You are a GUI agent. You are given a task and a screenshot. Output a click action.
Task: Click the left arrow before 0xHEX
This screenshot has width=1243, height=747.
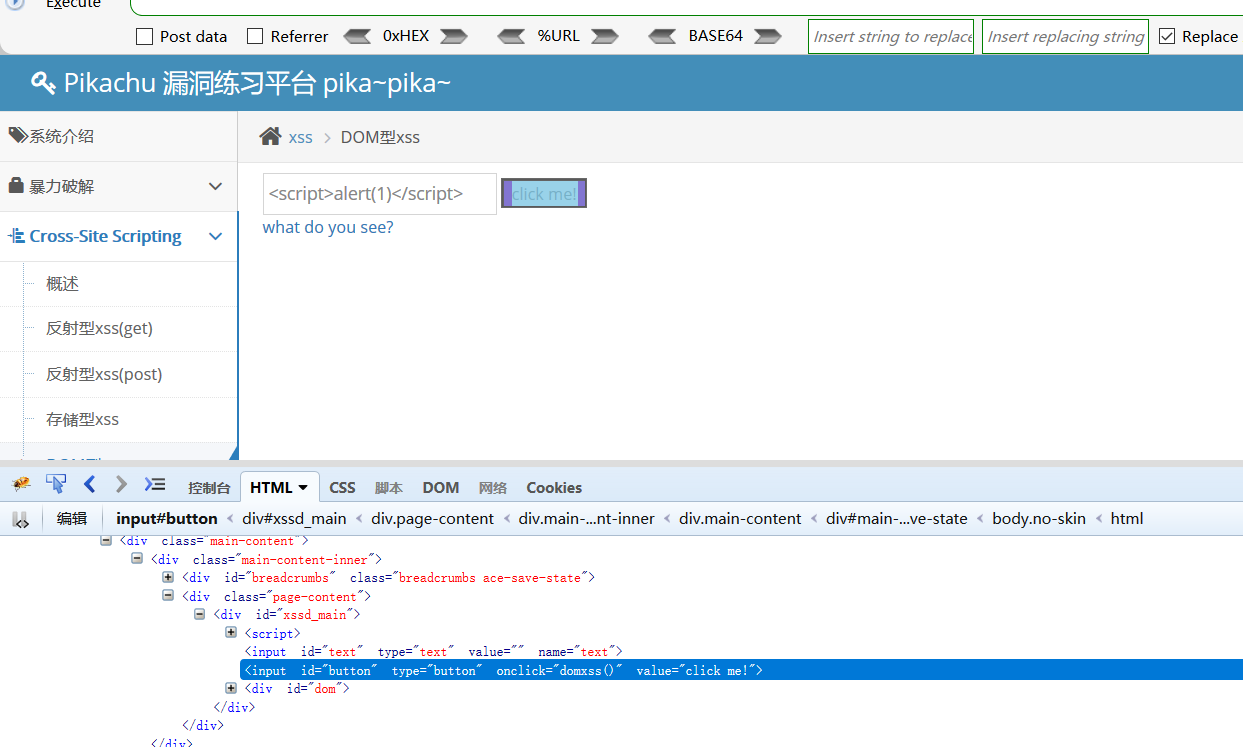(357, 36)
